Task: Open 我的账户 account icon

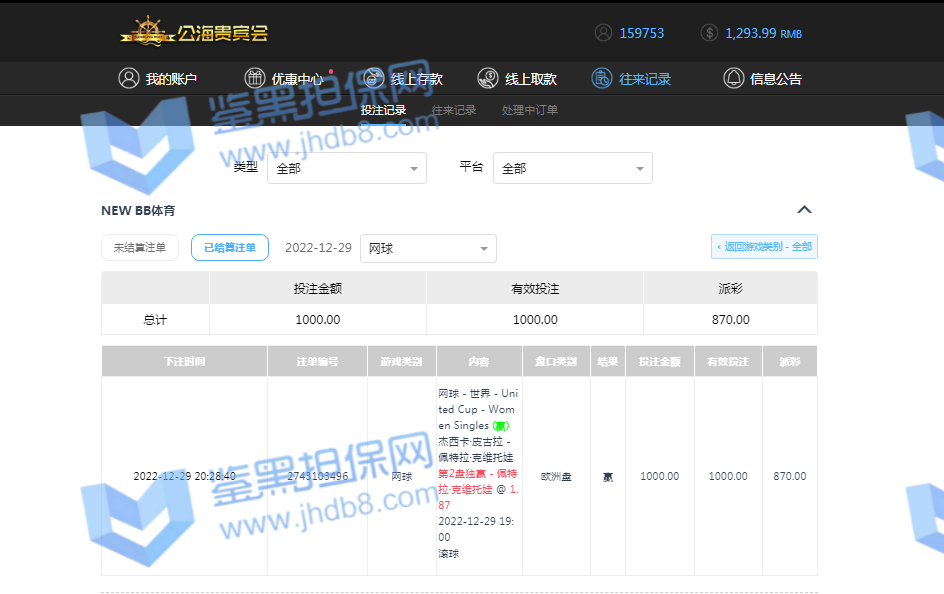Action: click(129, 78)
